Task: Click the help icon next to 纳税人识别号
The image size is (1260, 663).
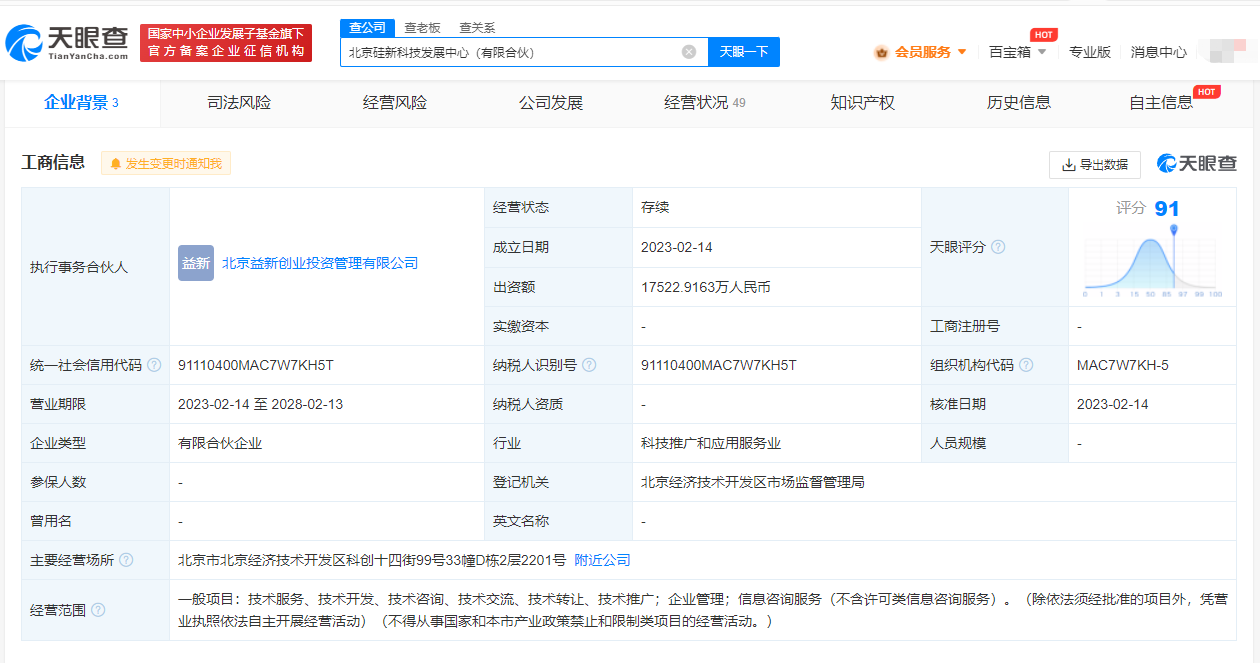Action: [589, 365]
